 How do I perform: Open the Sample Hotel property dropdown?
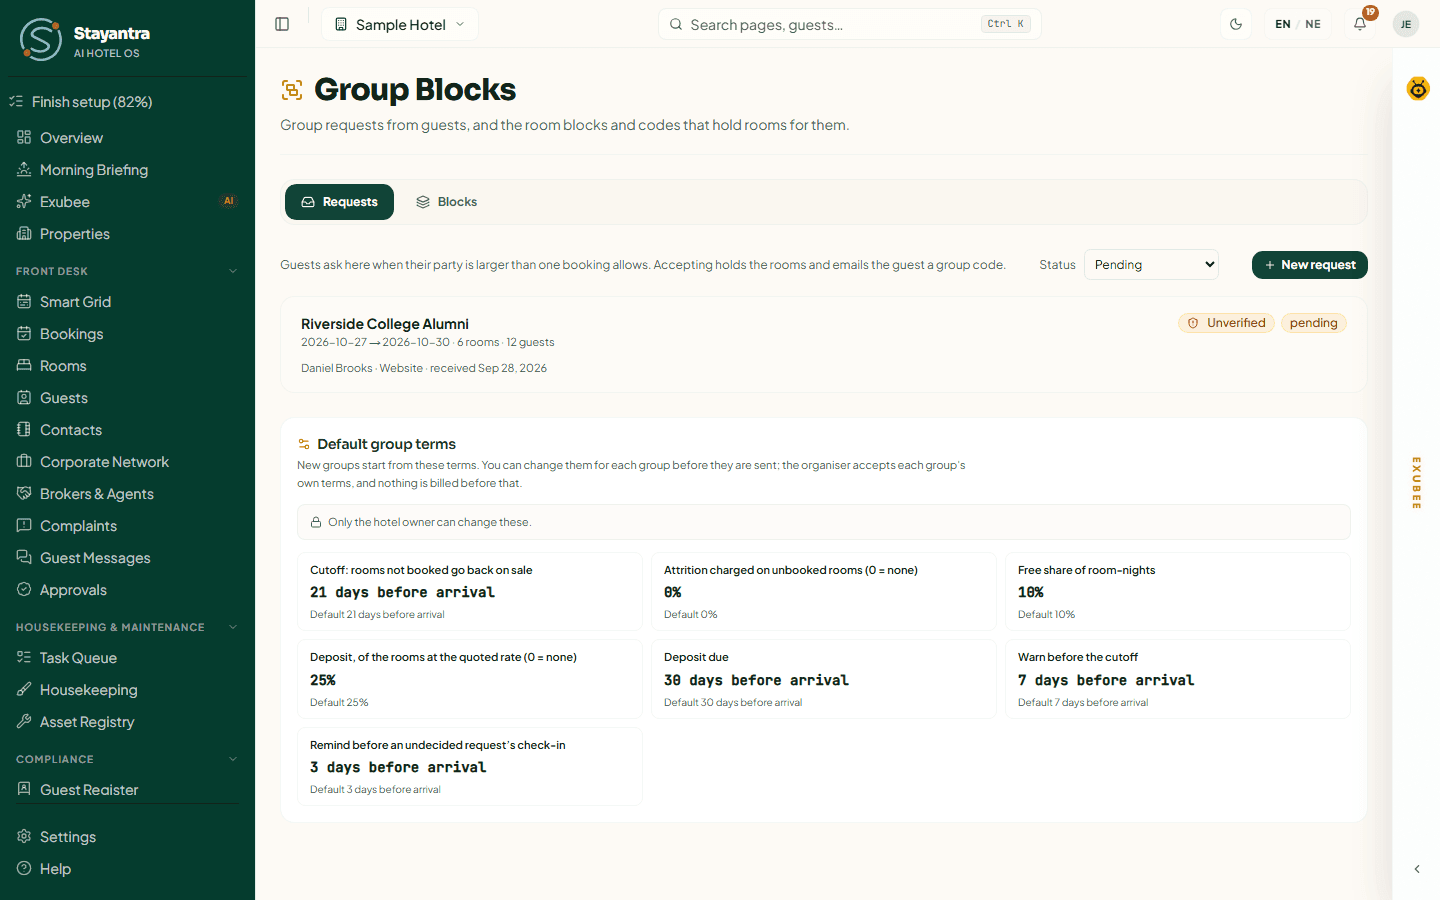(x=400, y=24)
